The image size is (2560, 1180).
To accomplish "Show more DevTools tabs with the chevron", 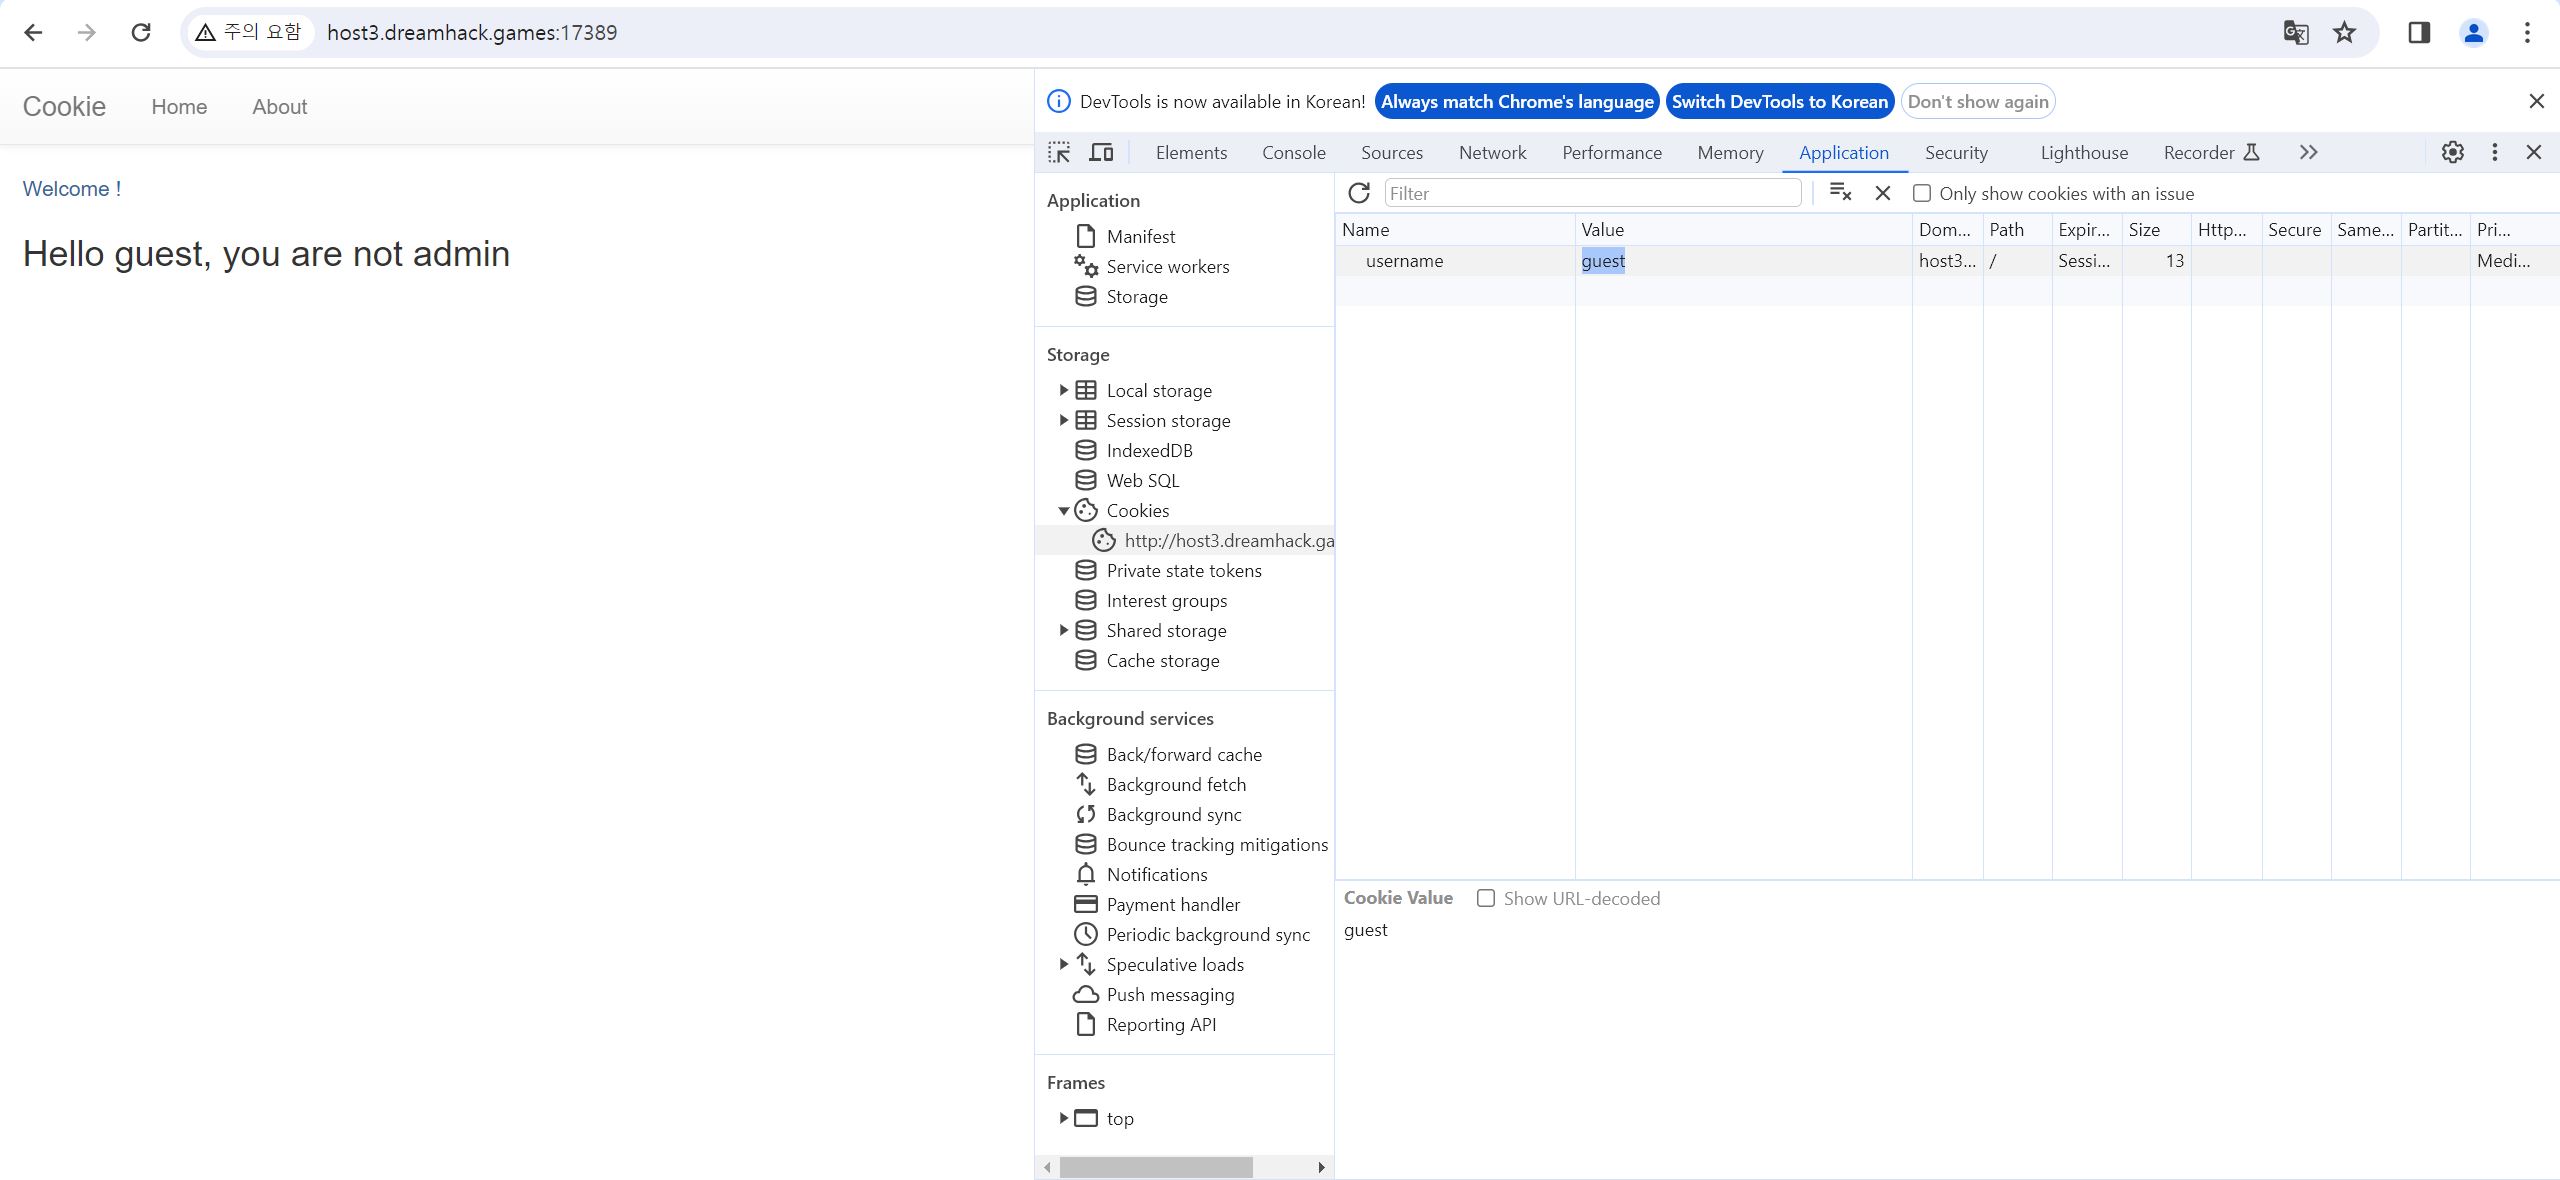I will pyautogui.click(x=2308, y=152).
